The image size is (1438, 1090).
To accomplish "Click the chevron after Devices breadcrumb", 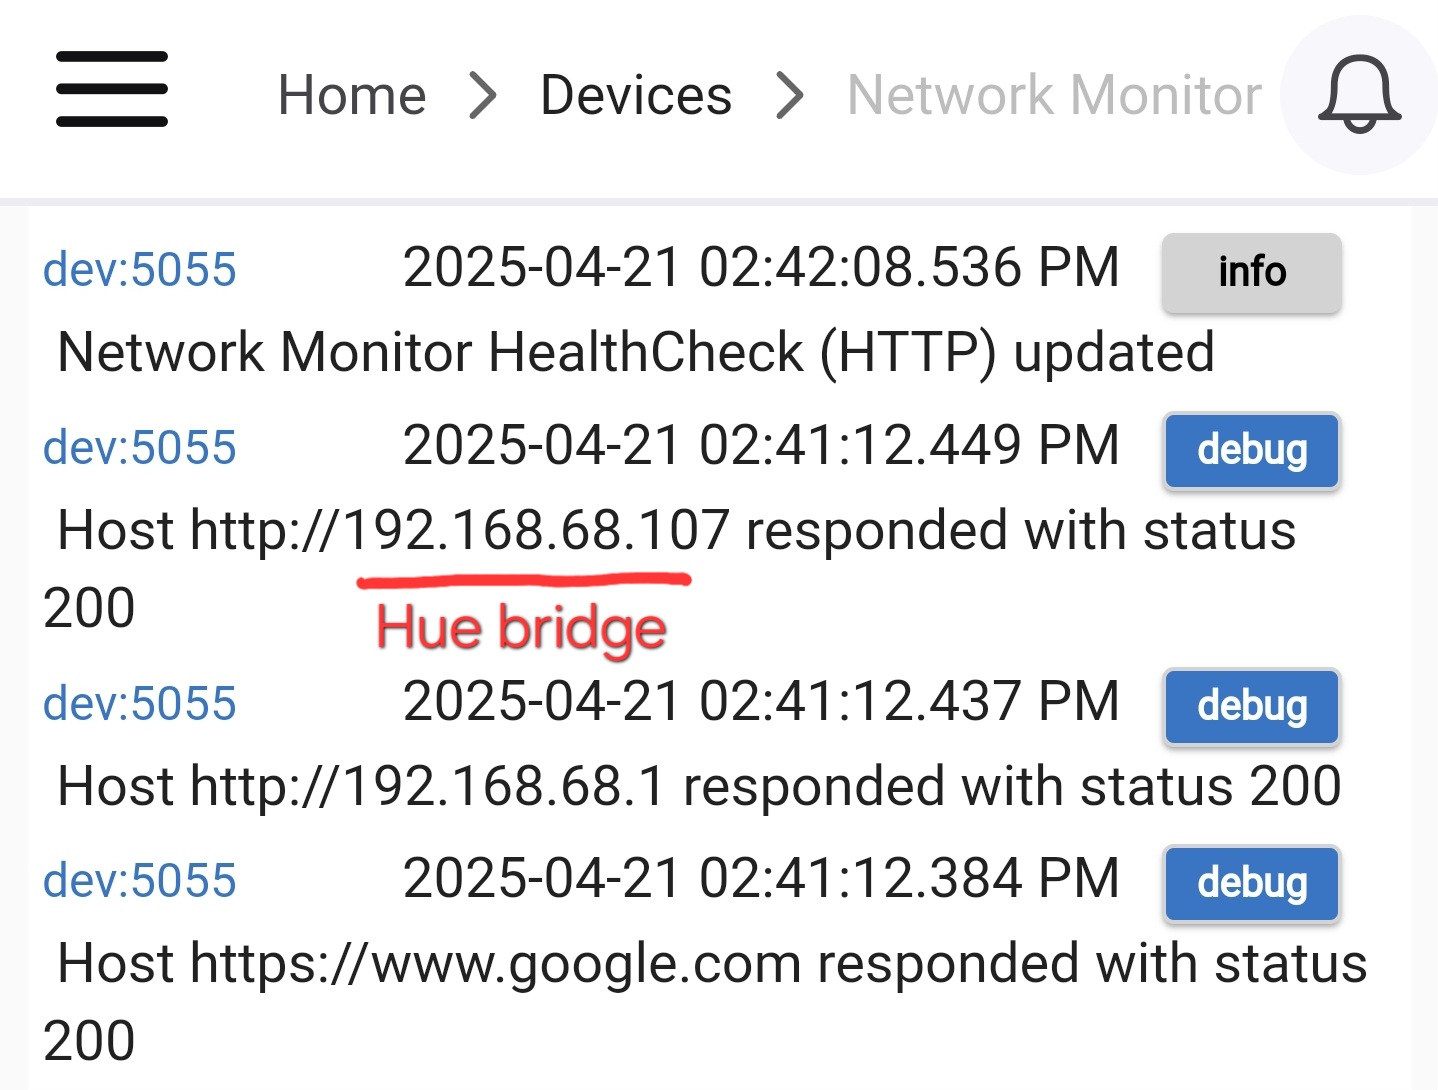I will click(x=790, y=96).
